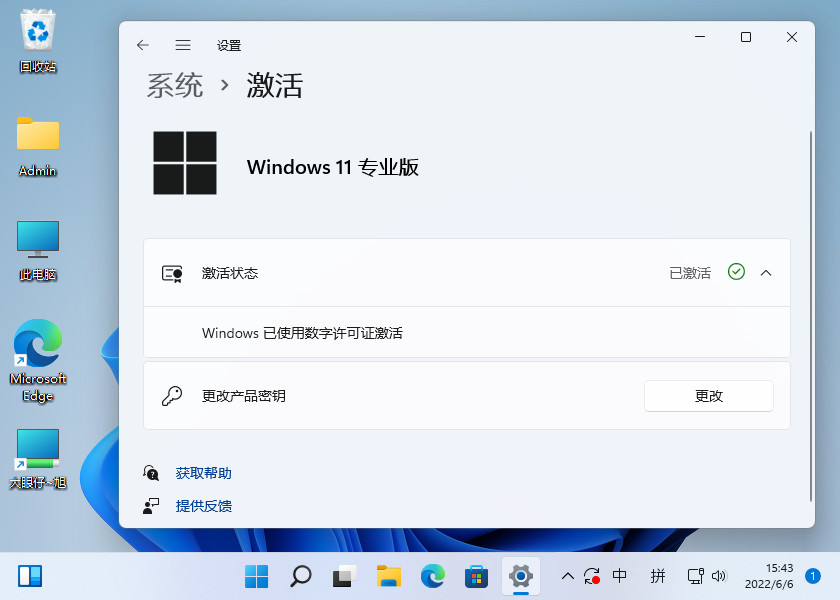Collapse the 激活状态 section with the chevron
840x600 pixels.
pyautogui.click(x=766, y=273)
